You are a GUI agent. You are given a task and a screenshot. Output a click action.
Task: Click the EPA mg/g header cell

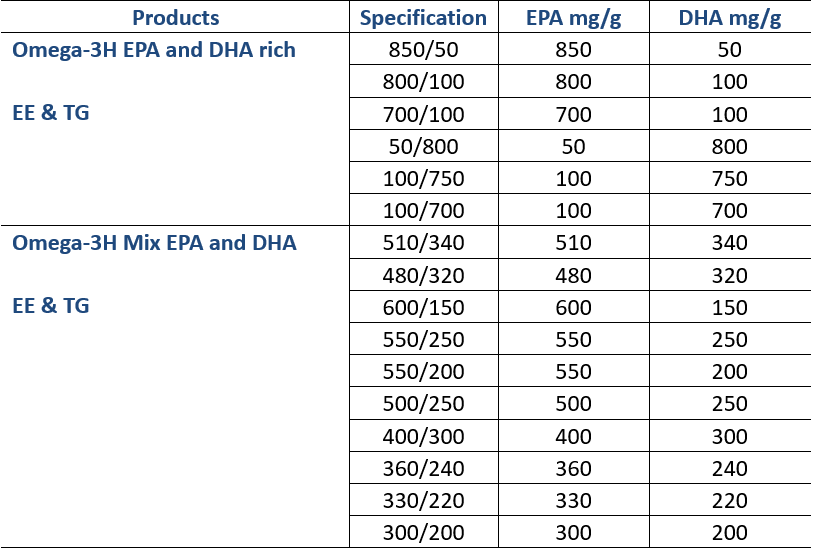pyautogui.click(x=573, y=18)
